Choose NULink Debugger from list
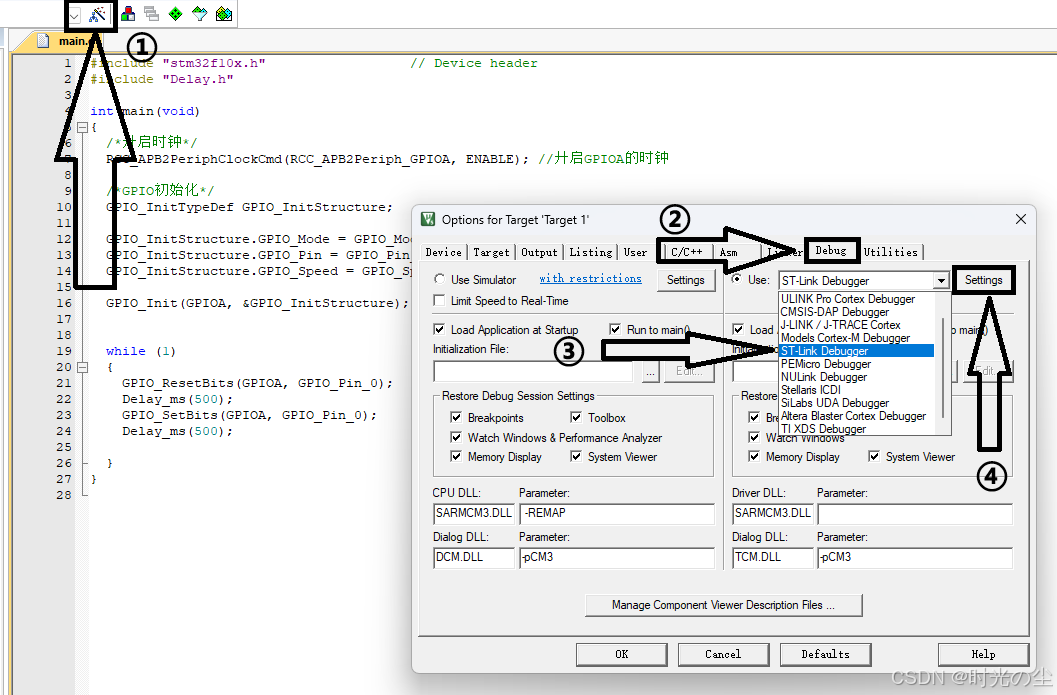1057x695 pixels. click(x=824, y=377)
